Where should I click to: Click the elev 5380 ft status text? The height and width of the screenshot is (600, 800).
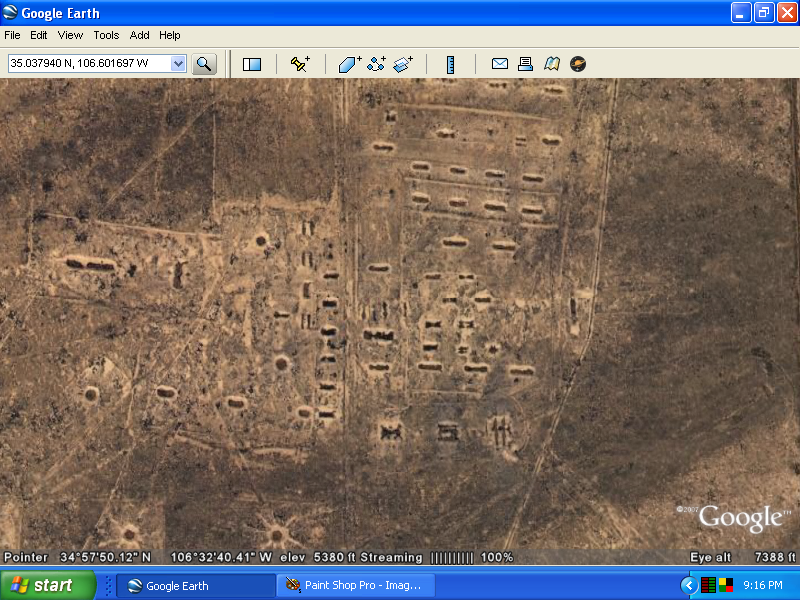[x=318, y=557]
